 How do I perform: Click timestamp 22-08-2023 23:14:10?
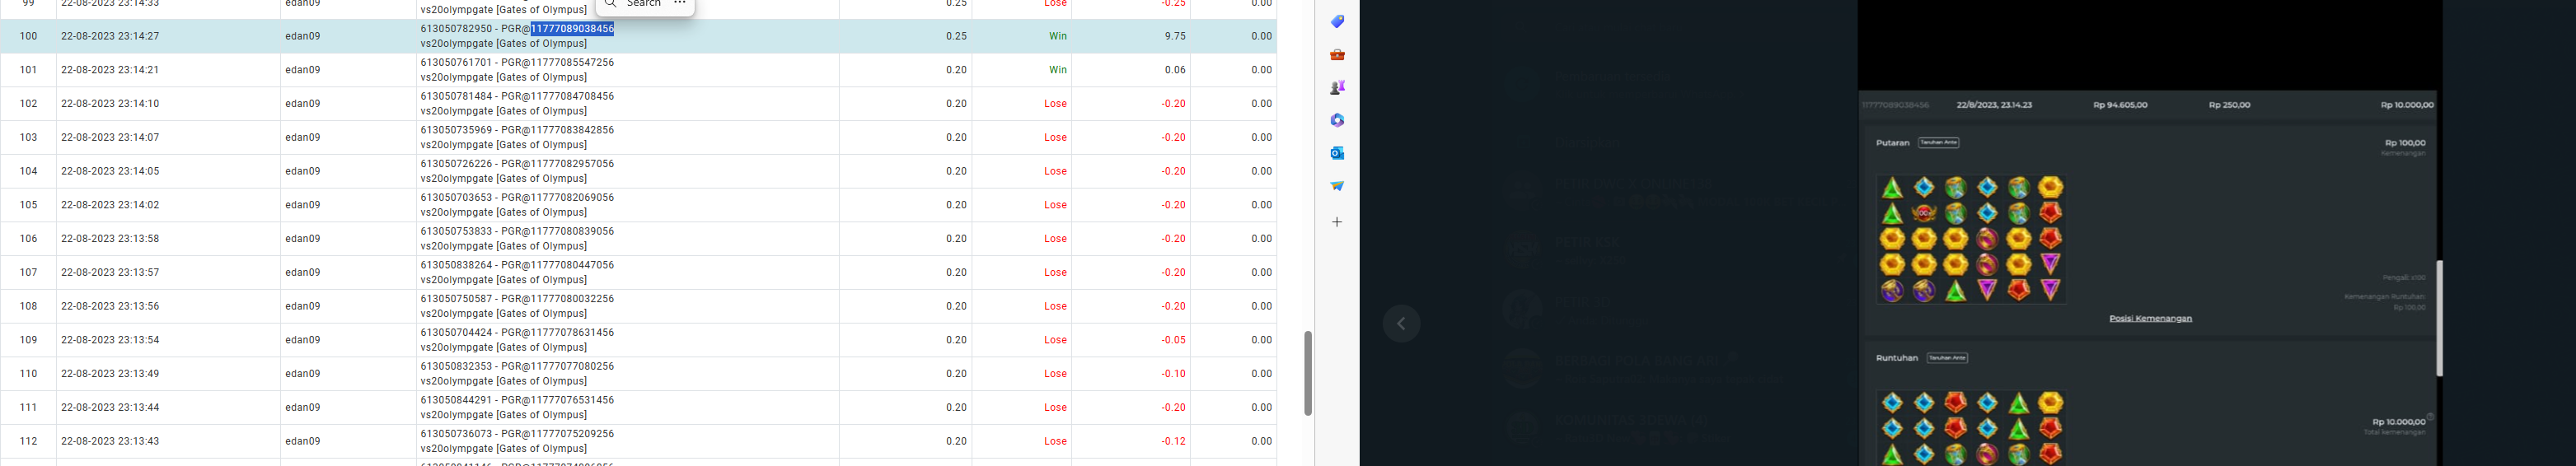(x=110, y=104)
